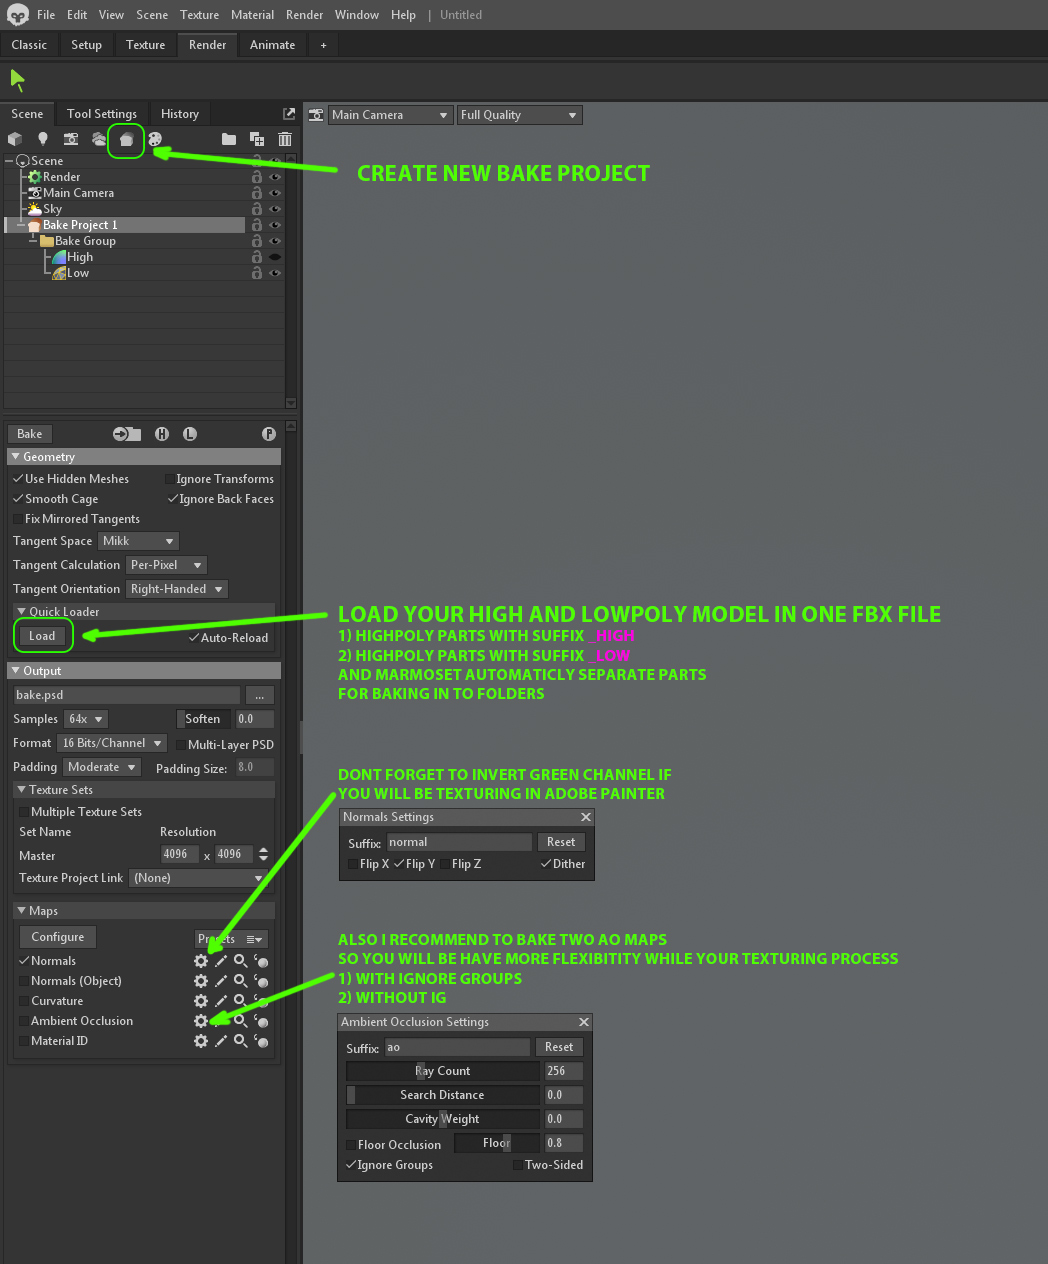This screenshot has width=1048, height=1264.
Task: Pop out the Scene panel window
Action: (289, 114)
